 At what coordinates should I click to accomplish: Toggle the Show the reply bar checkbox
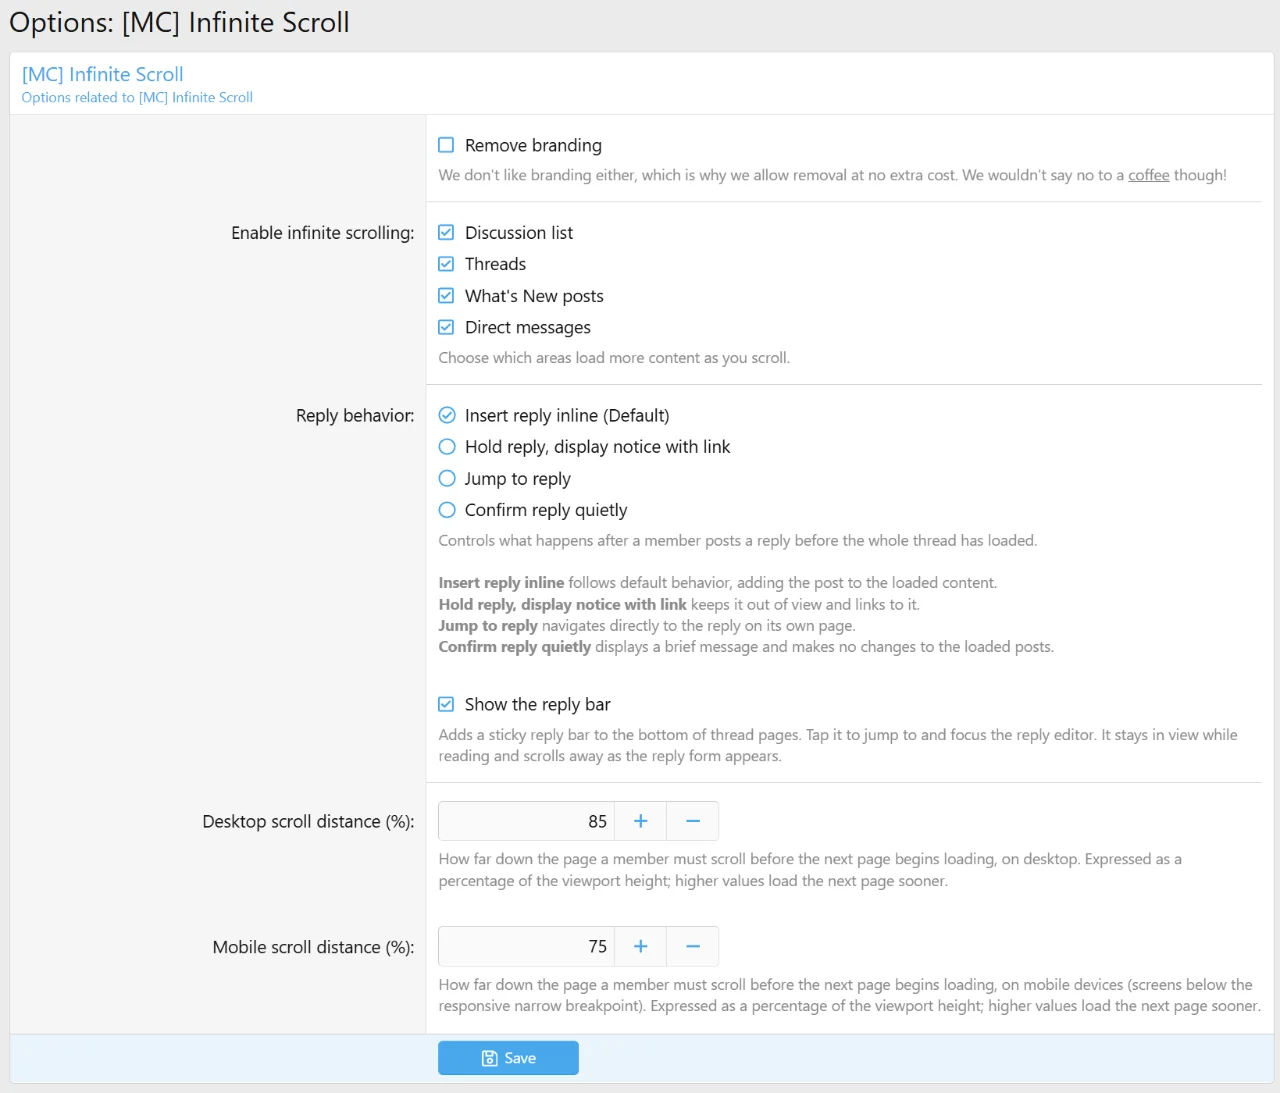click(x=446, y=704)
